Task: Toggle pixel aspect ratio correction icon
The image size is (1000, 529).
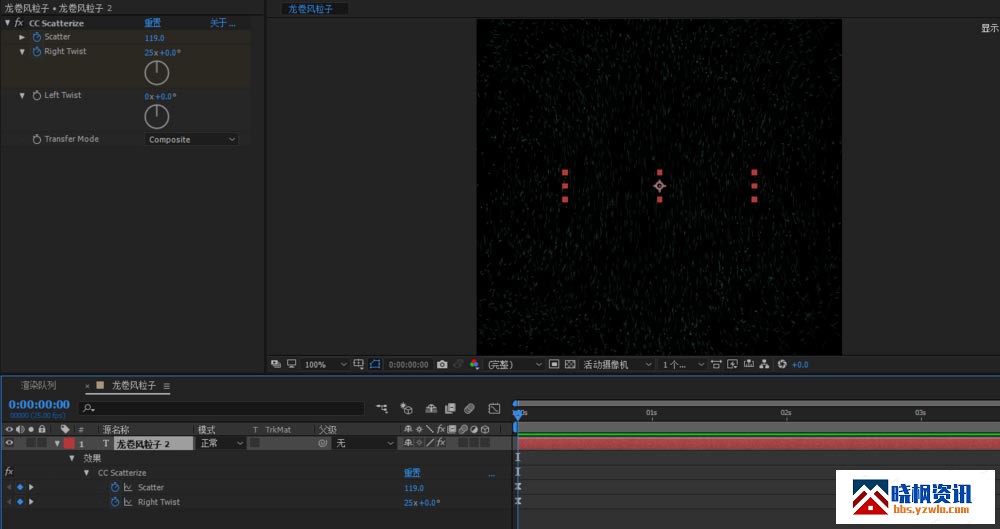Action: [716, 364]
